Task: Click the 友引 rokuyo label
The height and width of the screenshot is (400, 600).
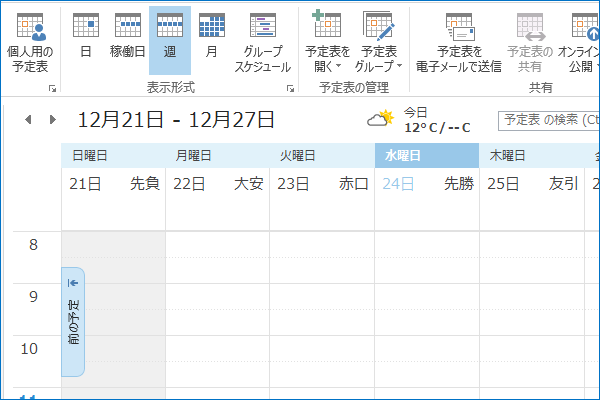Action: coord(563,184)
